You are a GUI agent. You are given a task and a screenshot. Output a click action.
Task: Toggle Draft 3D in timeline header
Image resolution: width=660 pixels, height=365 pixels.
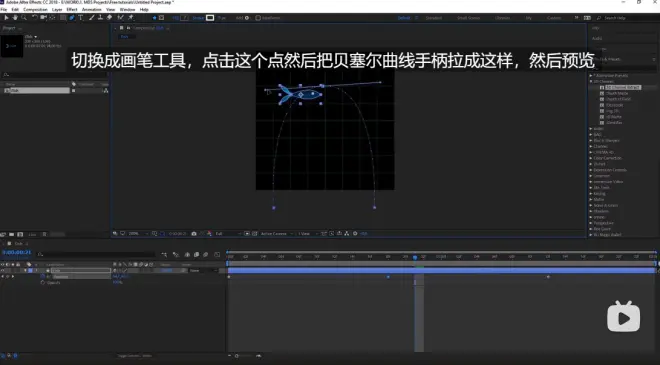click(x=176, y=255)
